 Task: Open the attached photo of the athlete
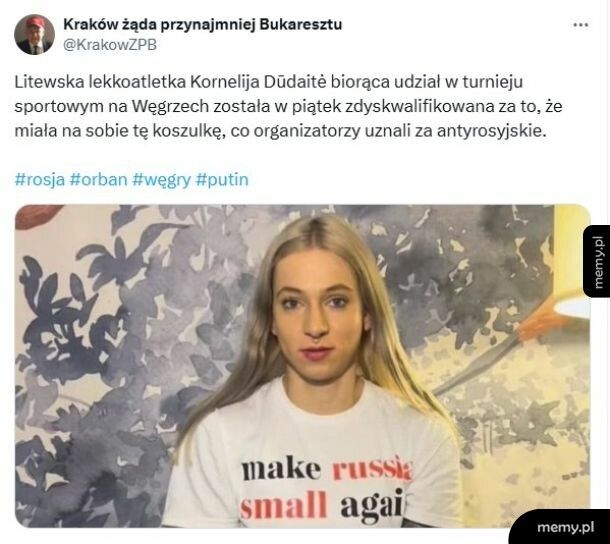[303, 366]
